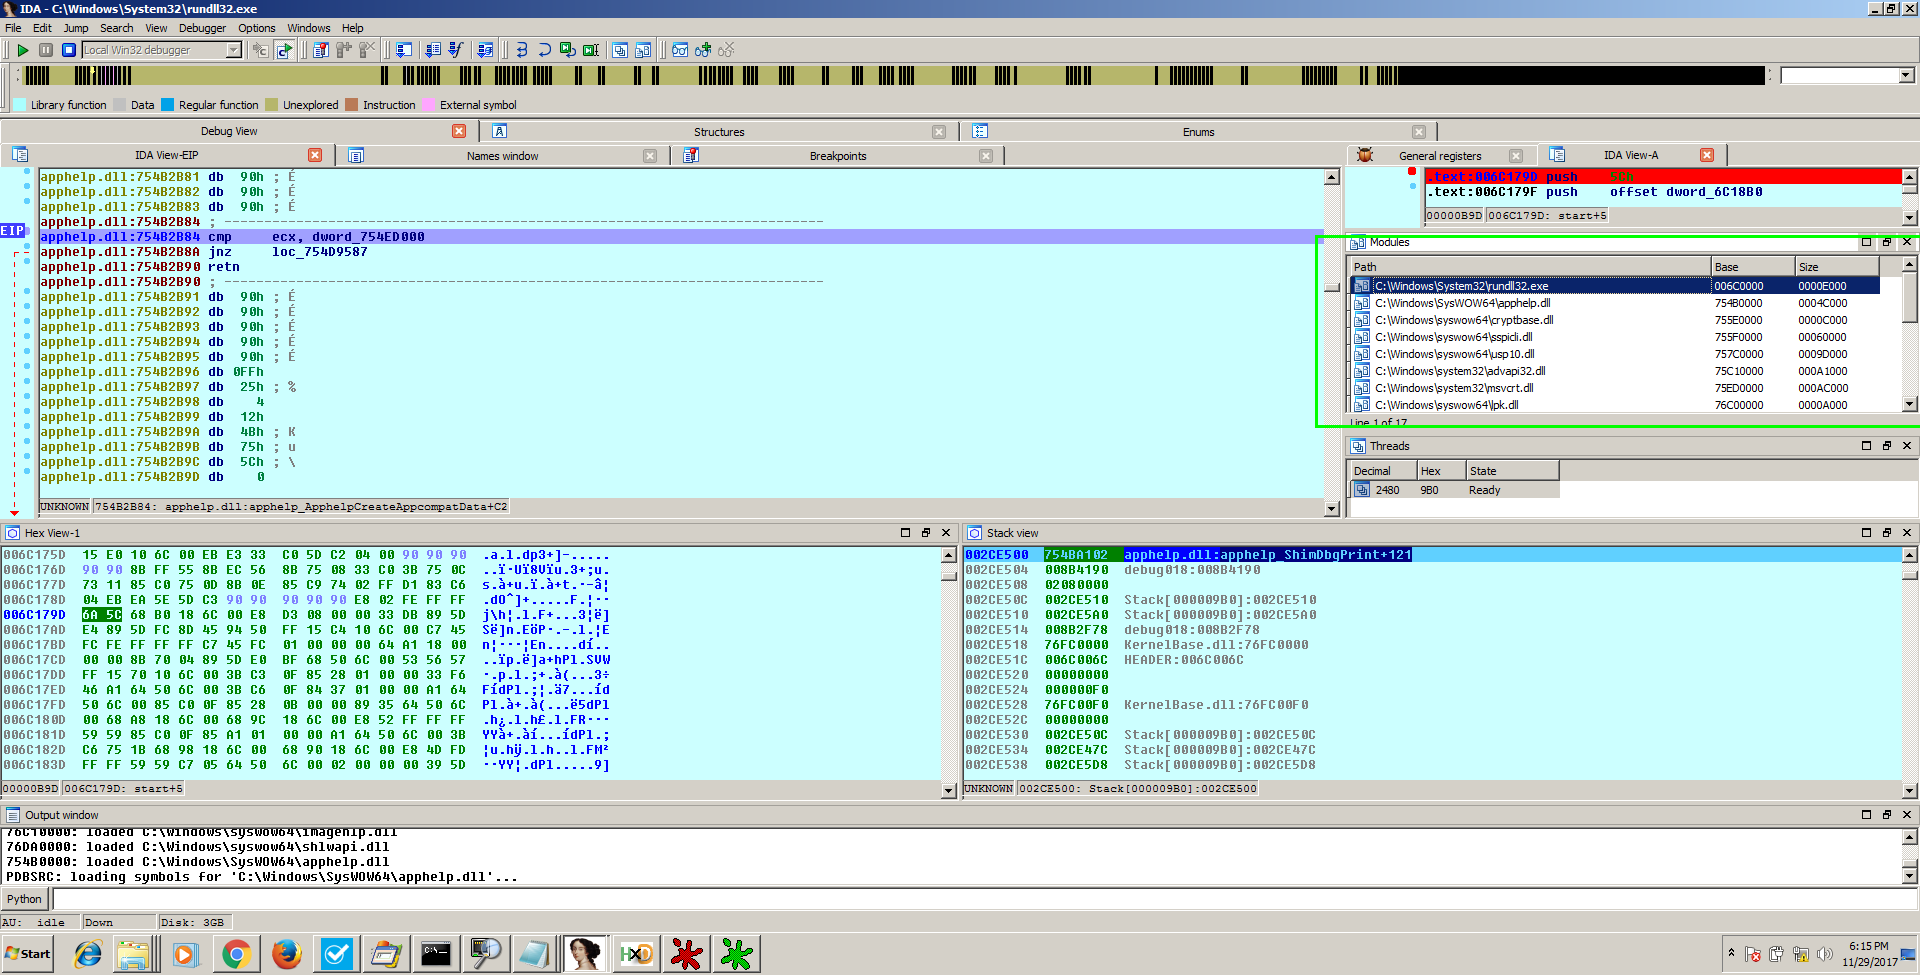Click the blue Terminate process stop icon
Viewport: 1920px width, 975px height.
click(x=69, y=50)
